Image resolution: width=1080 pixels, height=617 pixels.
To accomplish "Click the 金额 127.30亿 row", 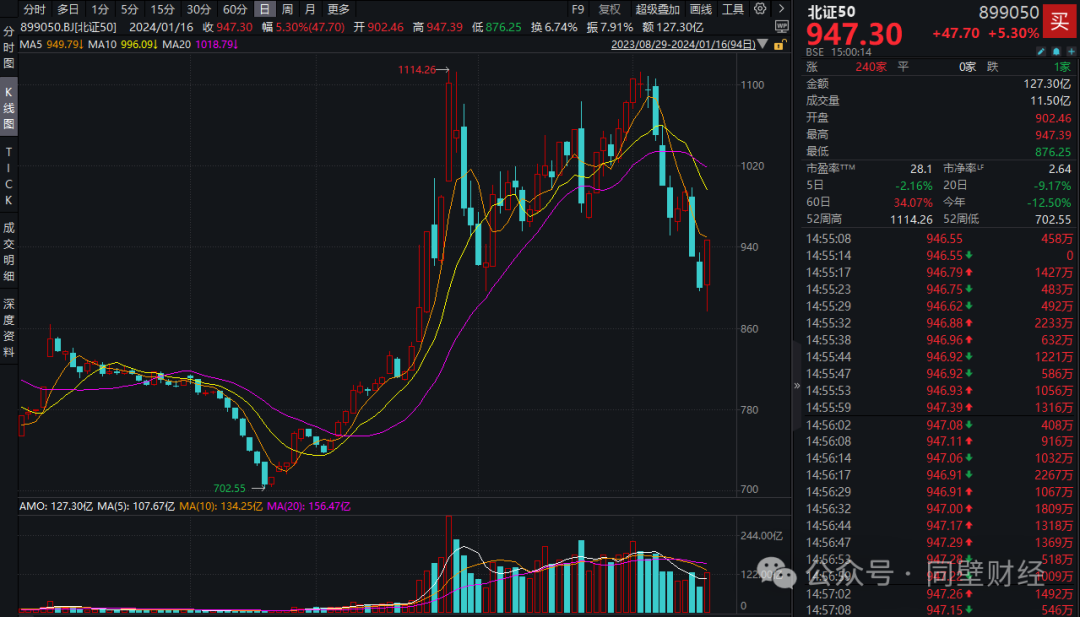I will coord(938,83).
